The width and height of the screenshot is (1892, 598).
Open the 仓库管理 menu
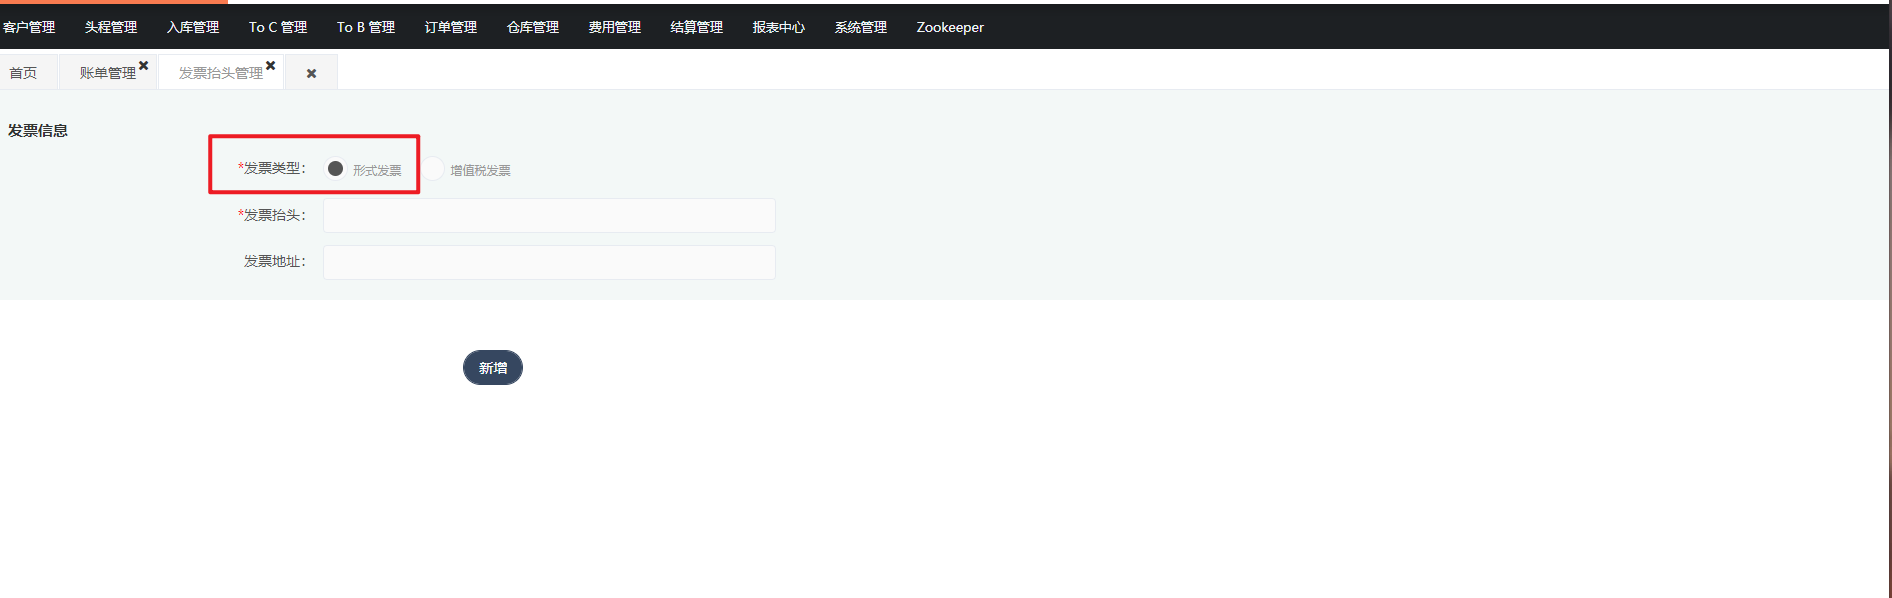[x=533, y=27]
